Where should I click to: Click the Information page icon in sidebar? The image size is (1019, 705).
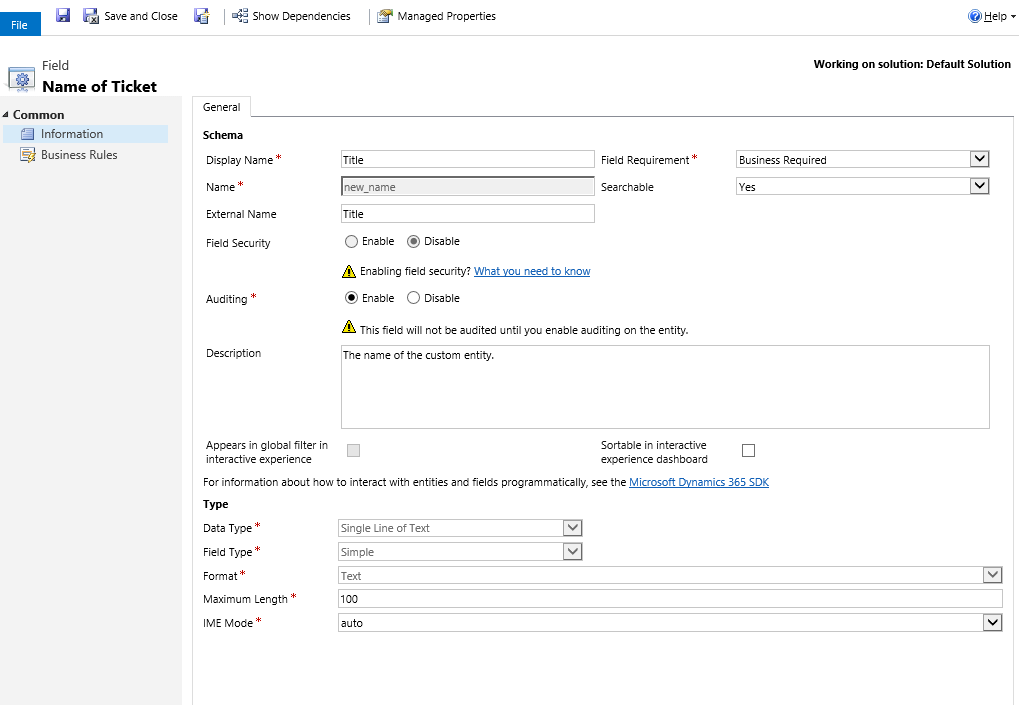pyautogui.click(x=27, y=134)
